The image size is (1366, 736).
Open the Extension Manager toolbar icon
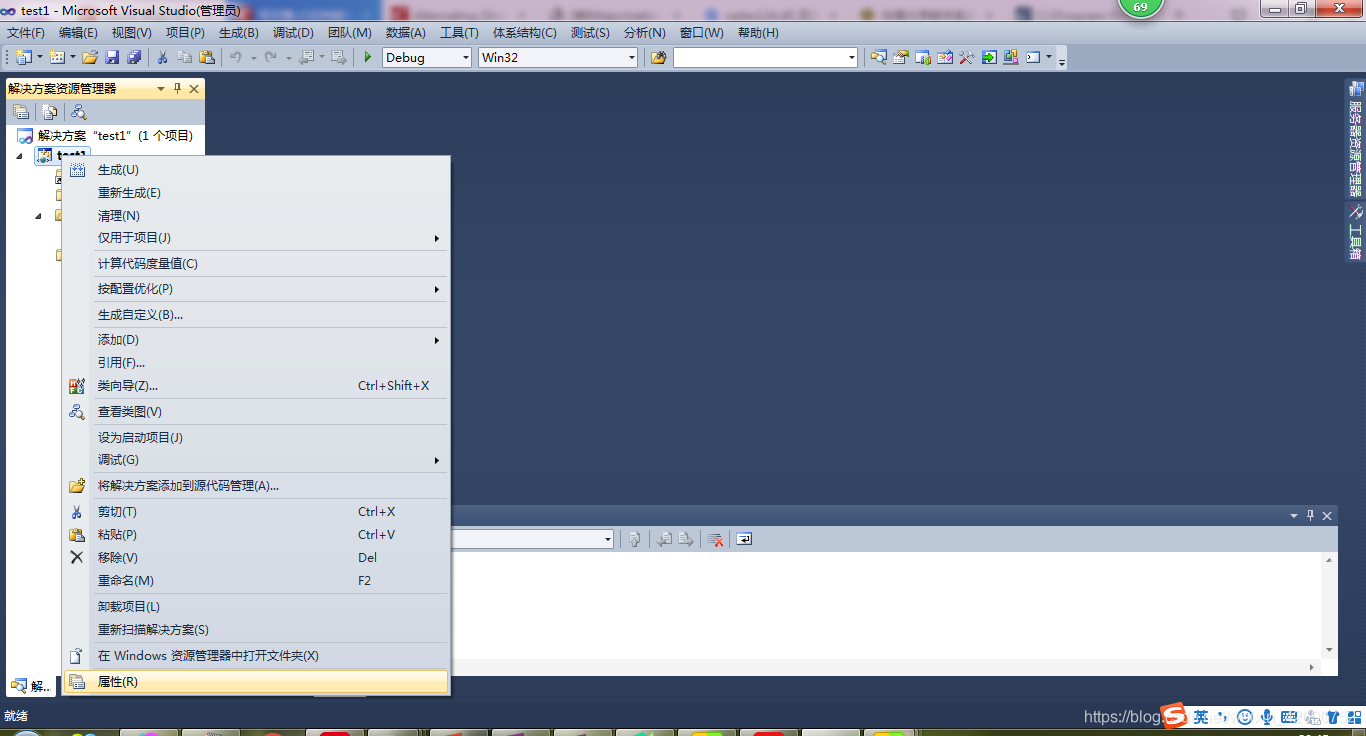(1011, 57)
